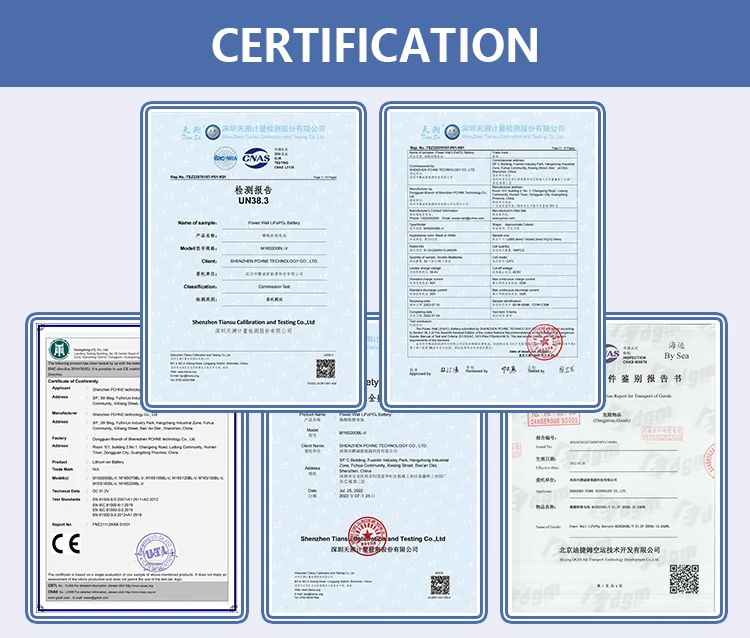Screen dimensions: 750x638
Task: Open the By Sea transport report document
Action: point(614,468)
